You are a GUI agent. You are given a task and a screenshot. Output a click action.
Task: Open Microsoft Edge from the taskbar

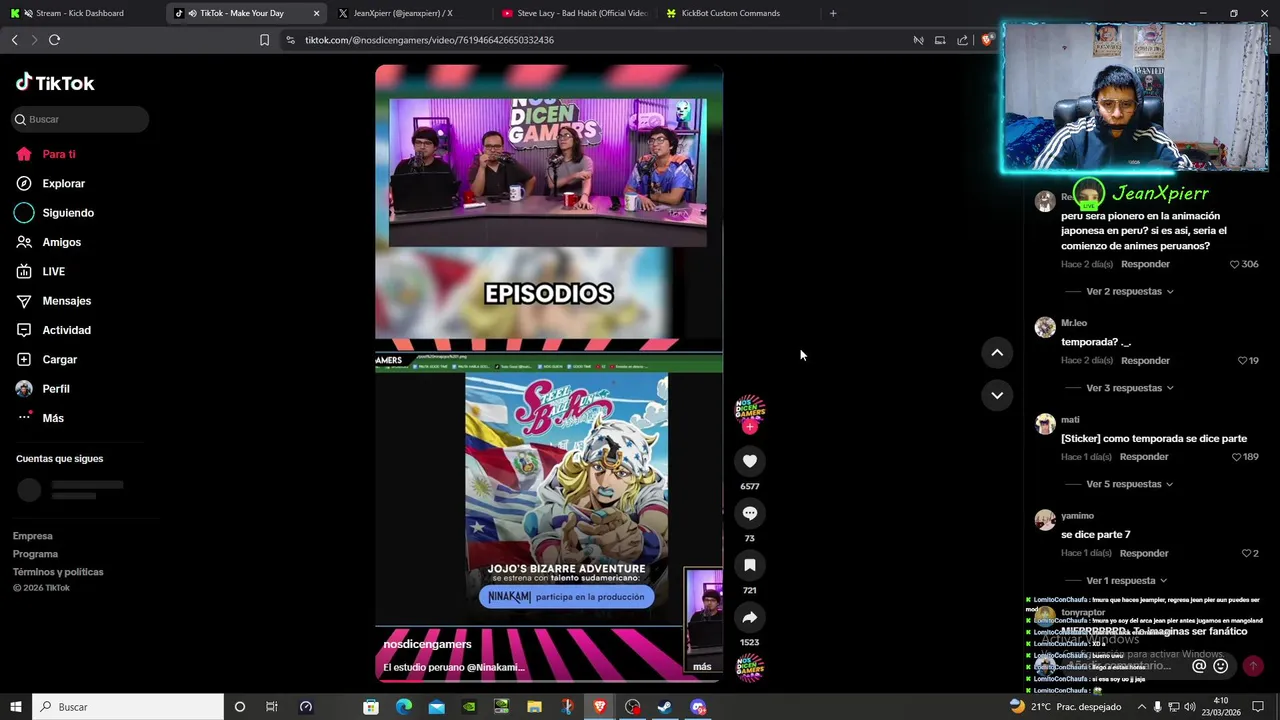pyautogui.click(x=404, y=707)
